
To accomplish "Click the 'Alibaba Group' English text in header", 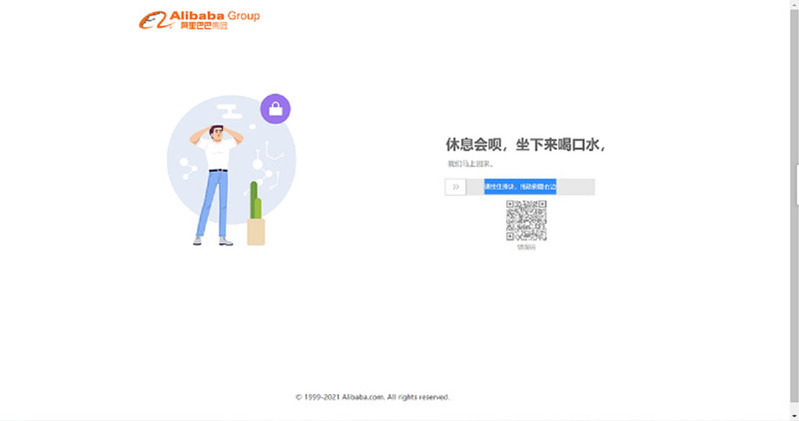I will (x=219, y=15).
